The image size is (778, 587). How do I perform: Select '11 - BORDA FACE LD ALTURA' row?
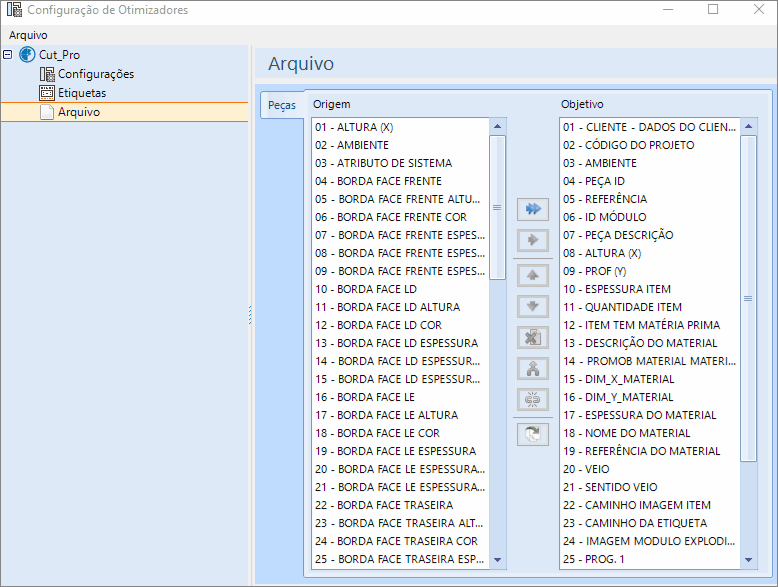pos(400,307)
